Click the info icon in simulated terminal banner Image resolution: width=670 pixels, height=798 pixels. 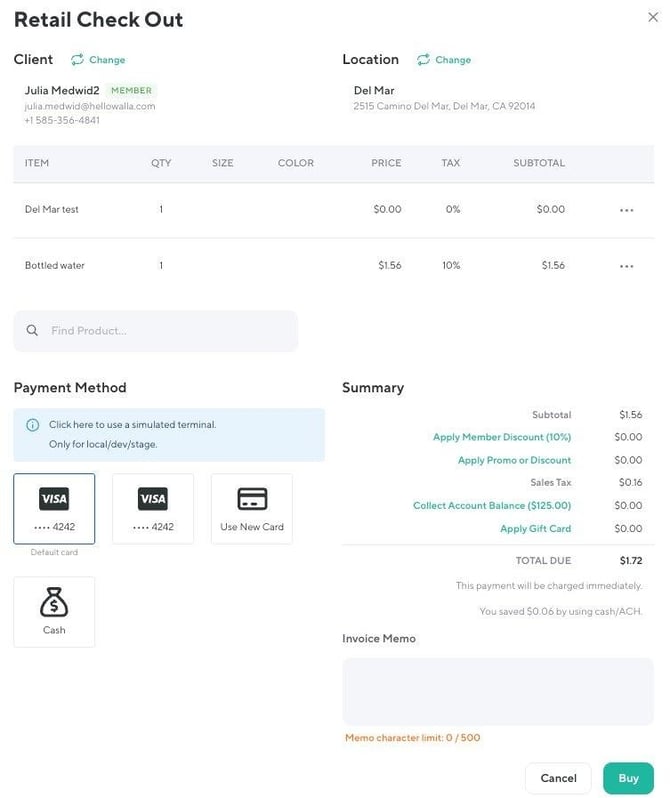point(33,425)
